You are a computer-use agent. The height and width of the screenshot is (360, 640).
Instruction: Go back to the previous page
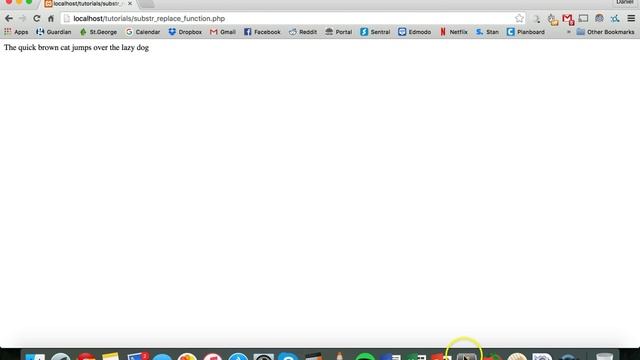9,18
